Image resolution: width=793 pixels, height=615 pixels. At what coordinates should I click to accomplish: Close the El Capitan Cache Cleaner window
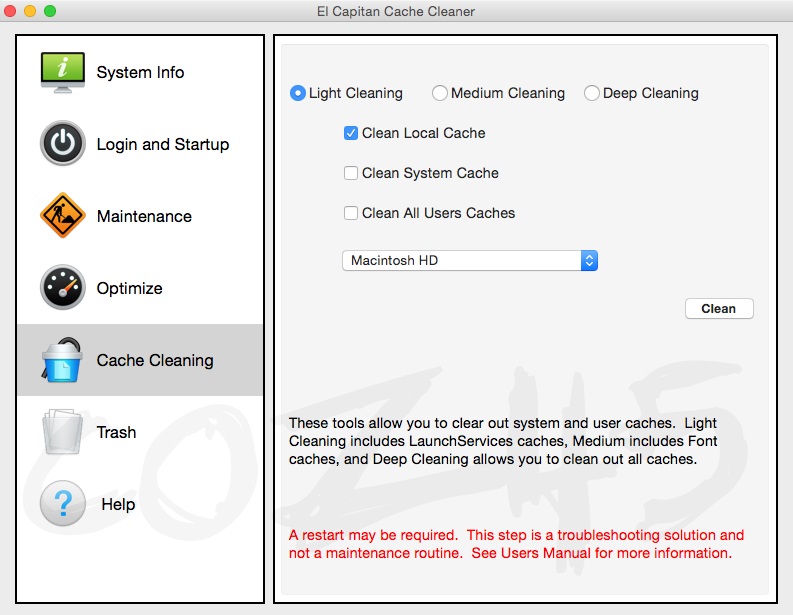pos(10,11)
